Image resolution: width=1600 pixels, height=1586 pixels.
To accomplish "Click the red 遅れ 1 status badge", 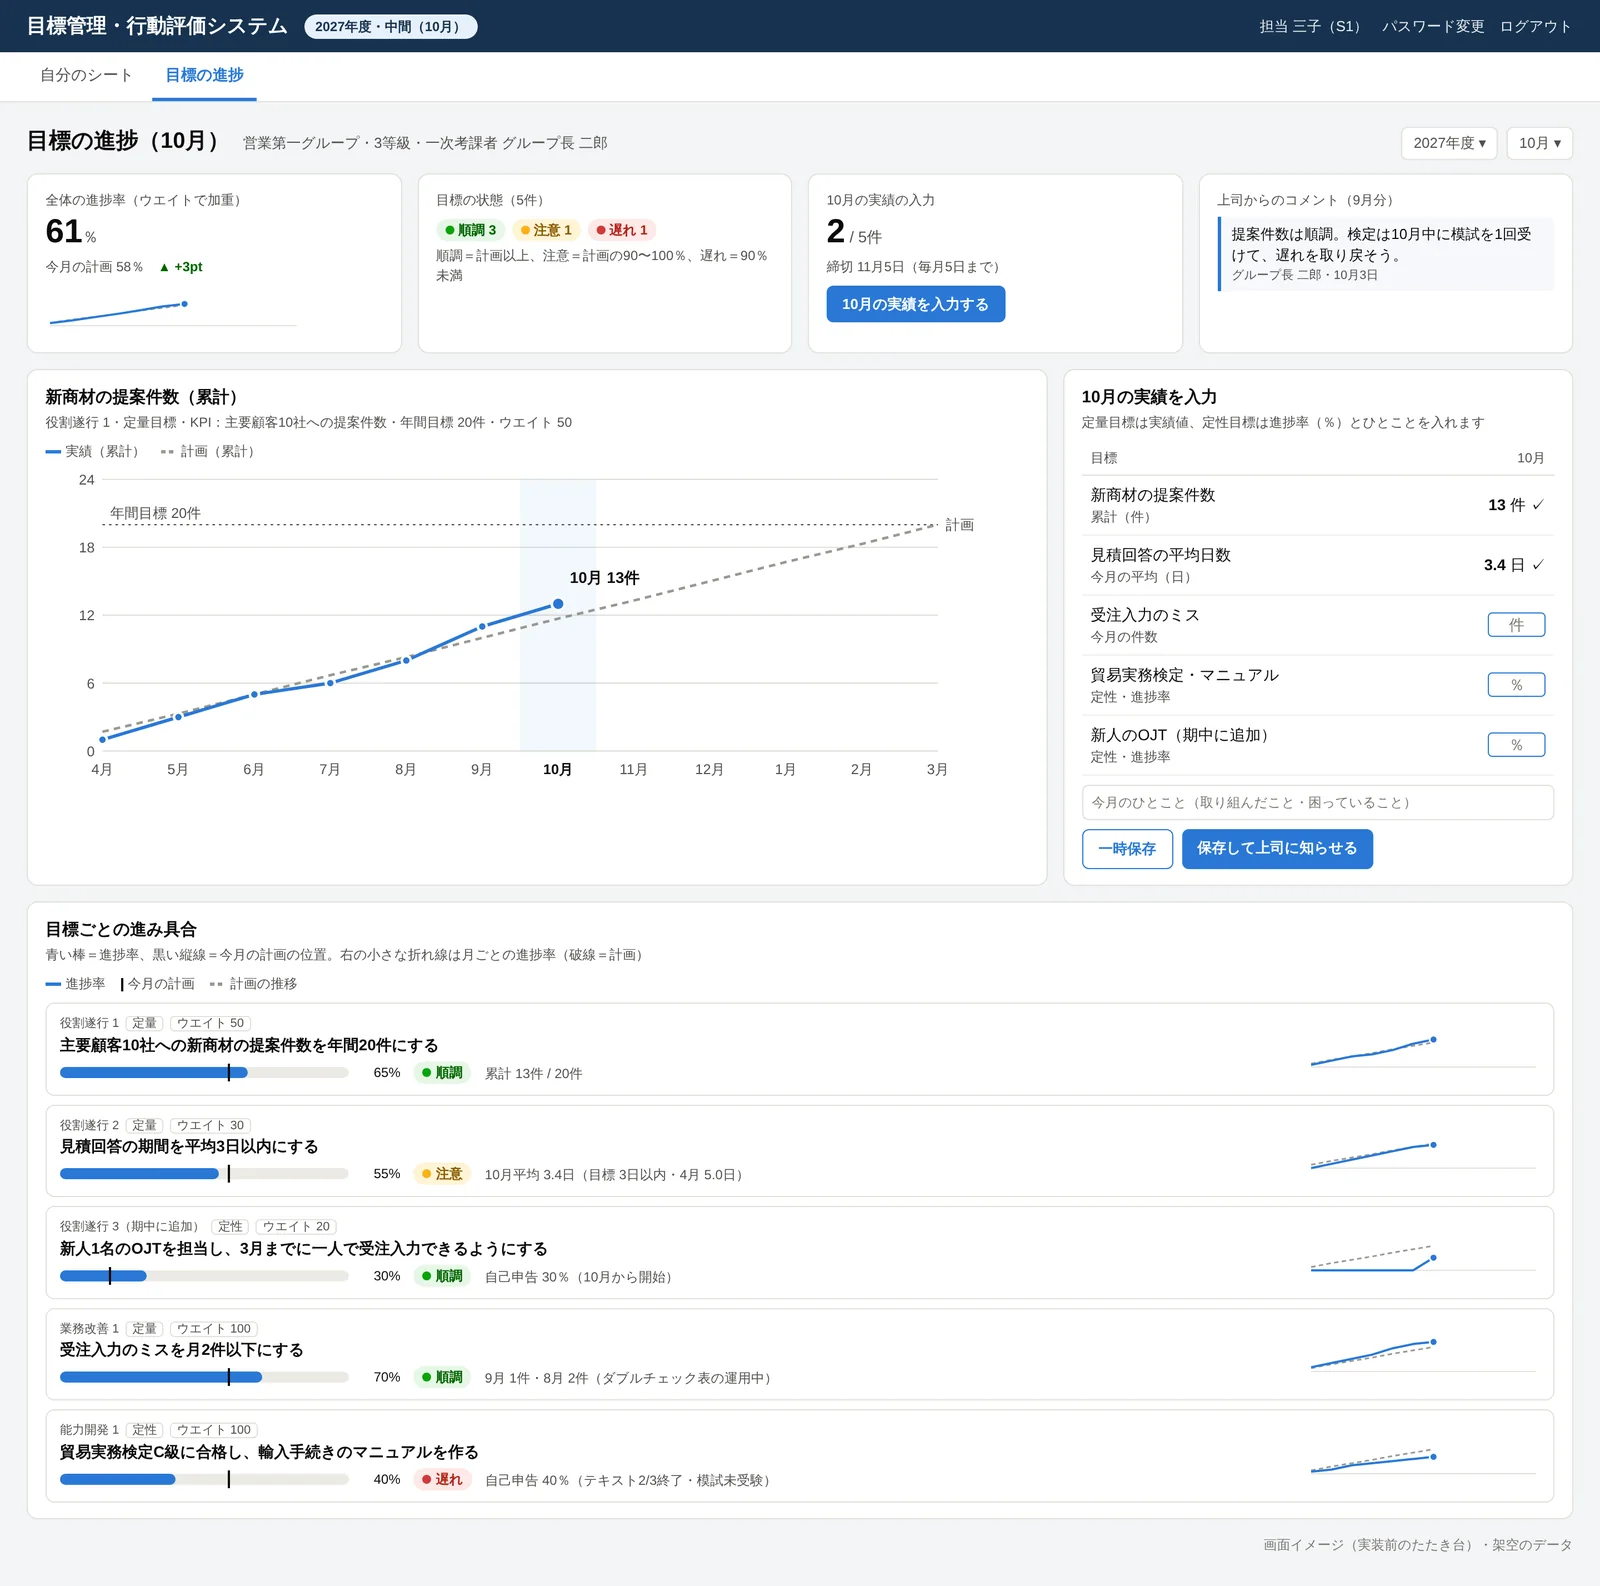I will click(x=622, y=230).
